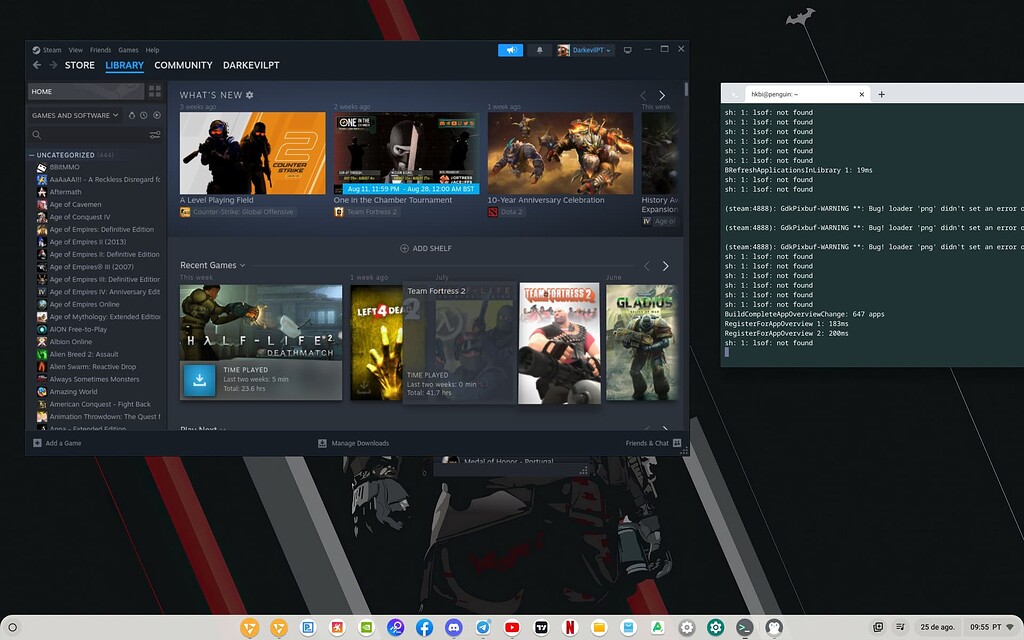Open the Help menu
Viewport: 1024px width, 640px height.
pyautogui.click(x=152, y=50)
